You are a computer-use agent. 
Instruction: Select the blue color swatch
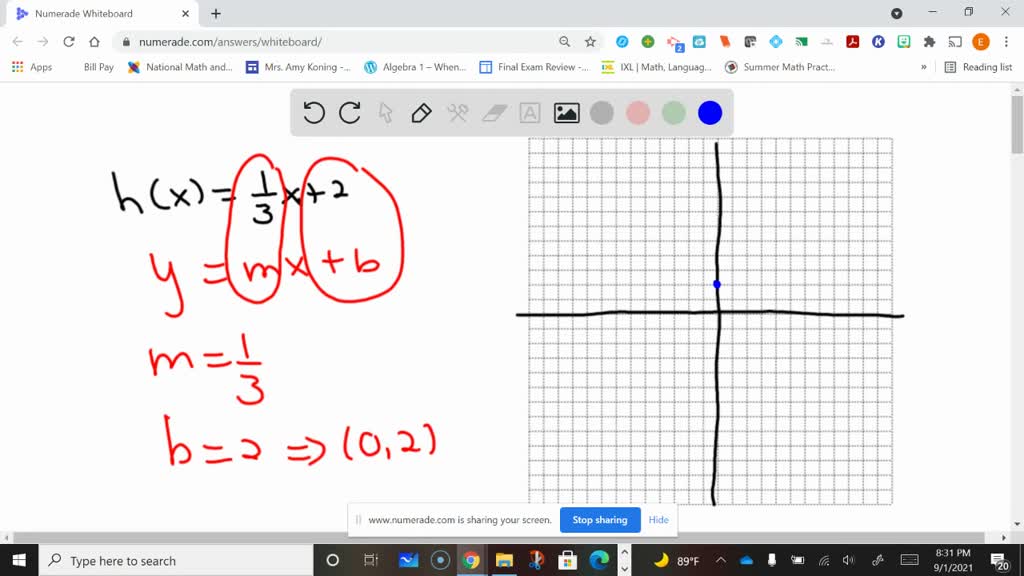pyautogui.click(x=709, y=113)
